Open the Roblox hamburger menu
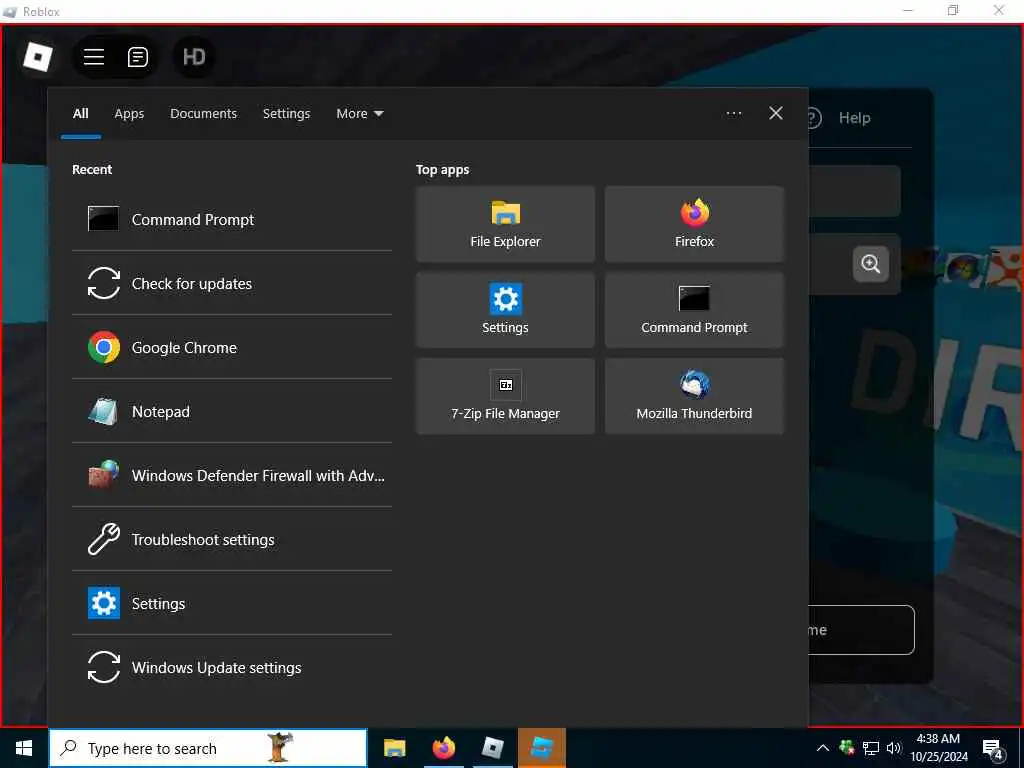Image resolution: width=1024 pixels, height=768 pixels. (x=94, y=57)
